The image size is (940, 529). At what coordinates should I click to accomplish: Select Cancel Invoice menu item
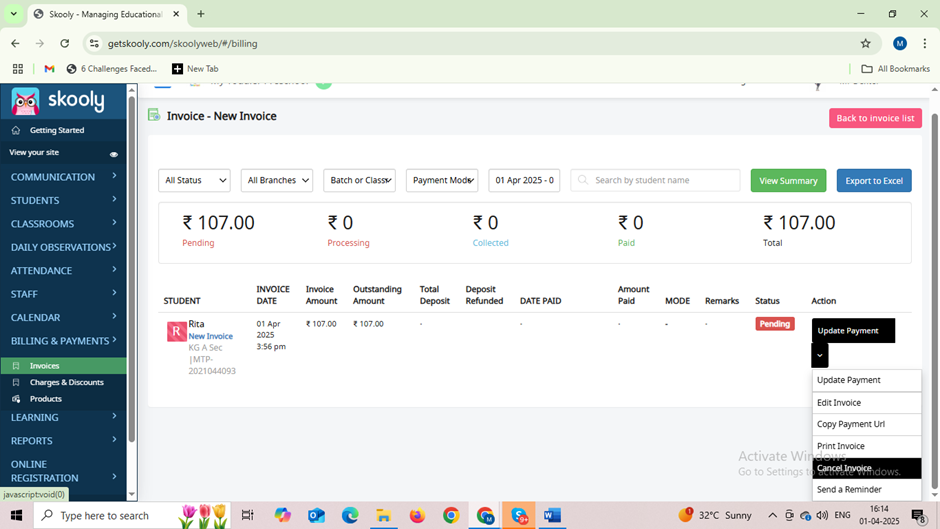[866, 468]
